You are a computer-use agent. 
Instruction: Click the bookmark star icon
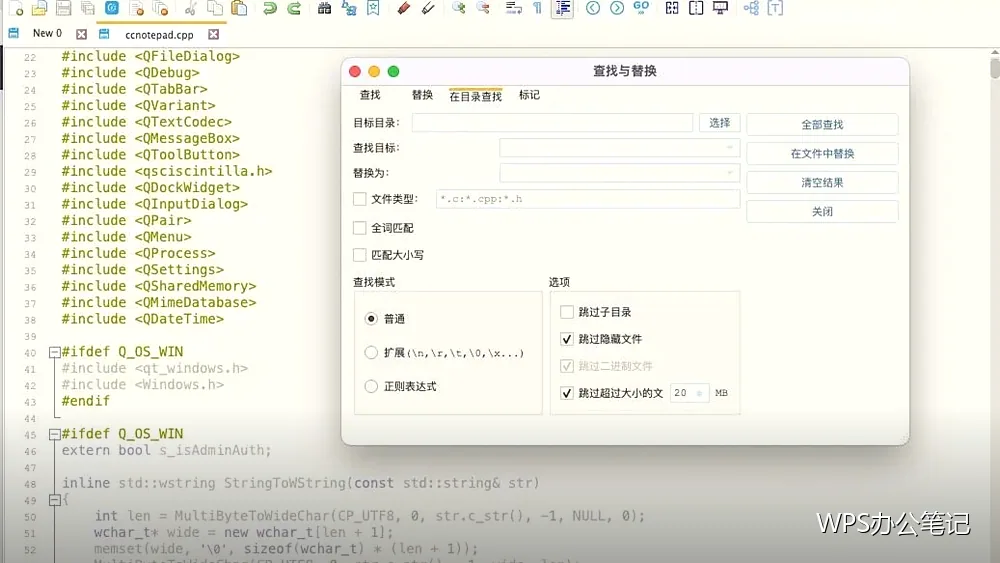click(x=373, y=8)
